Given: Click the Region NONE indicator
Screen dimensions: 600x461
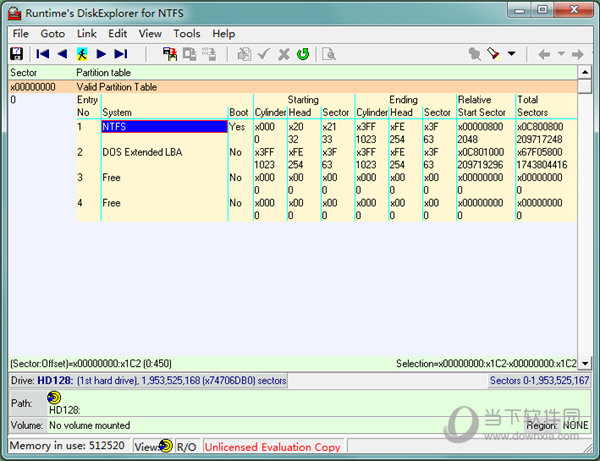Looking at the screenshot, I should (x=558, y=425).
